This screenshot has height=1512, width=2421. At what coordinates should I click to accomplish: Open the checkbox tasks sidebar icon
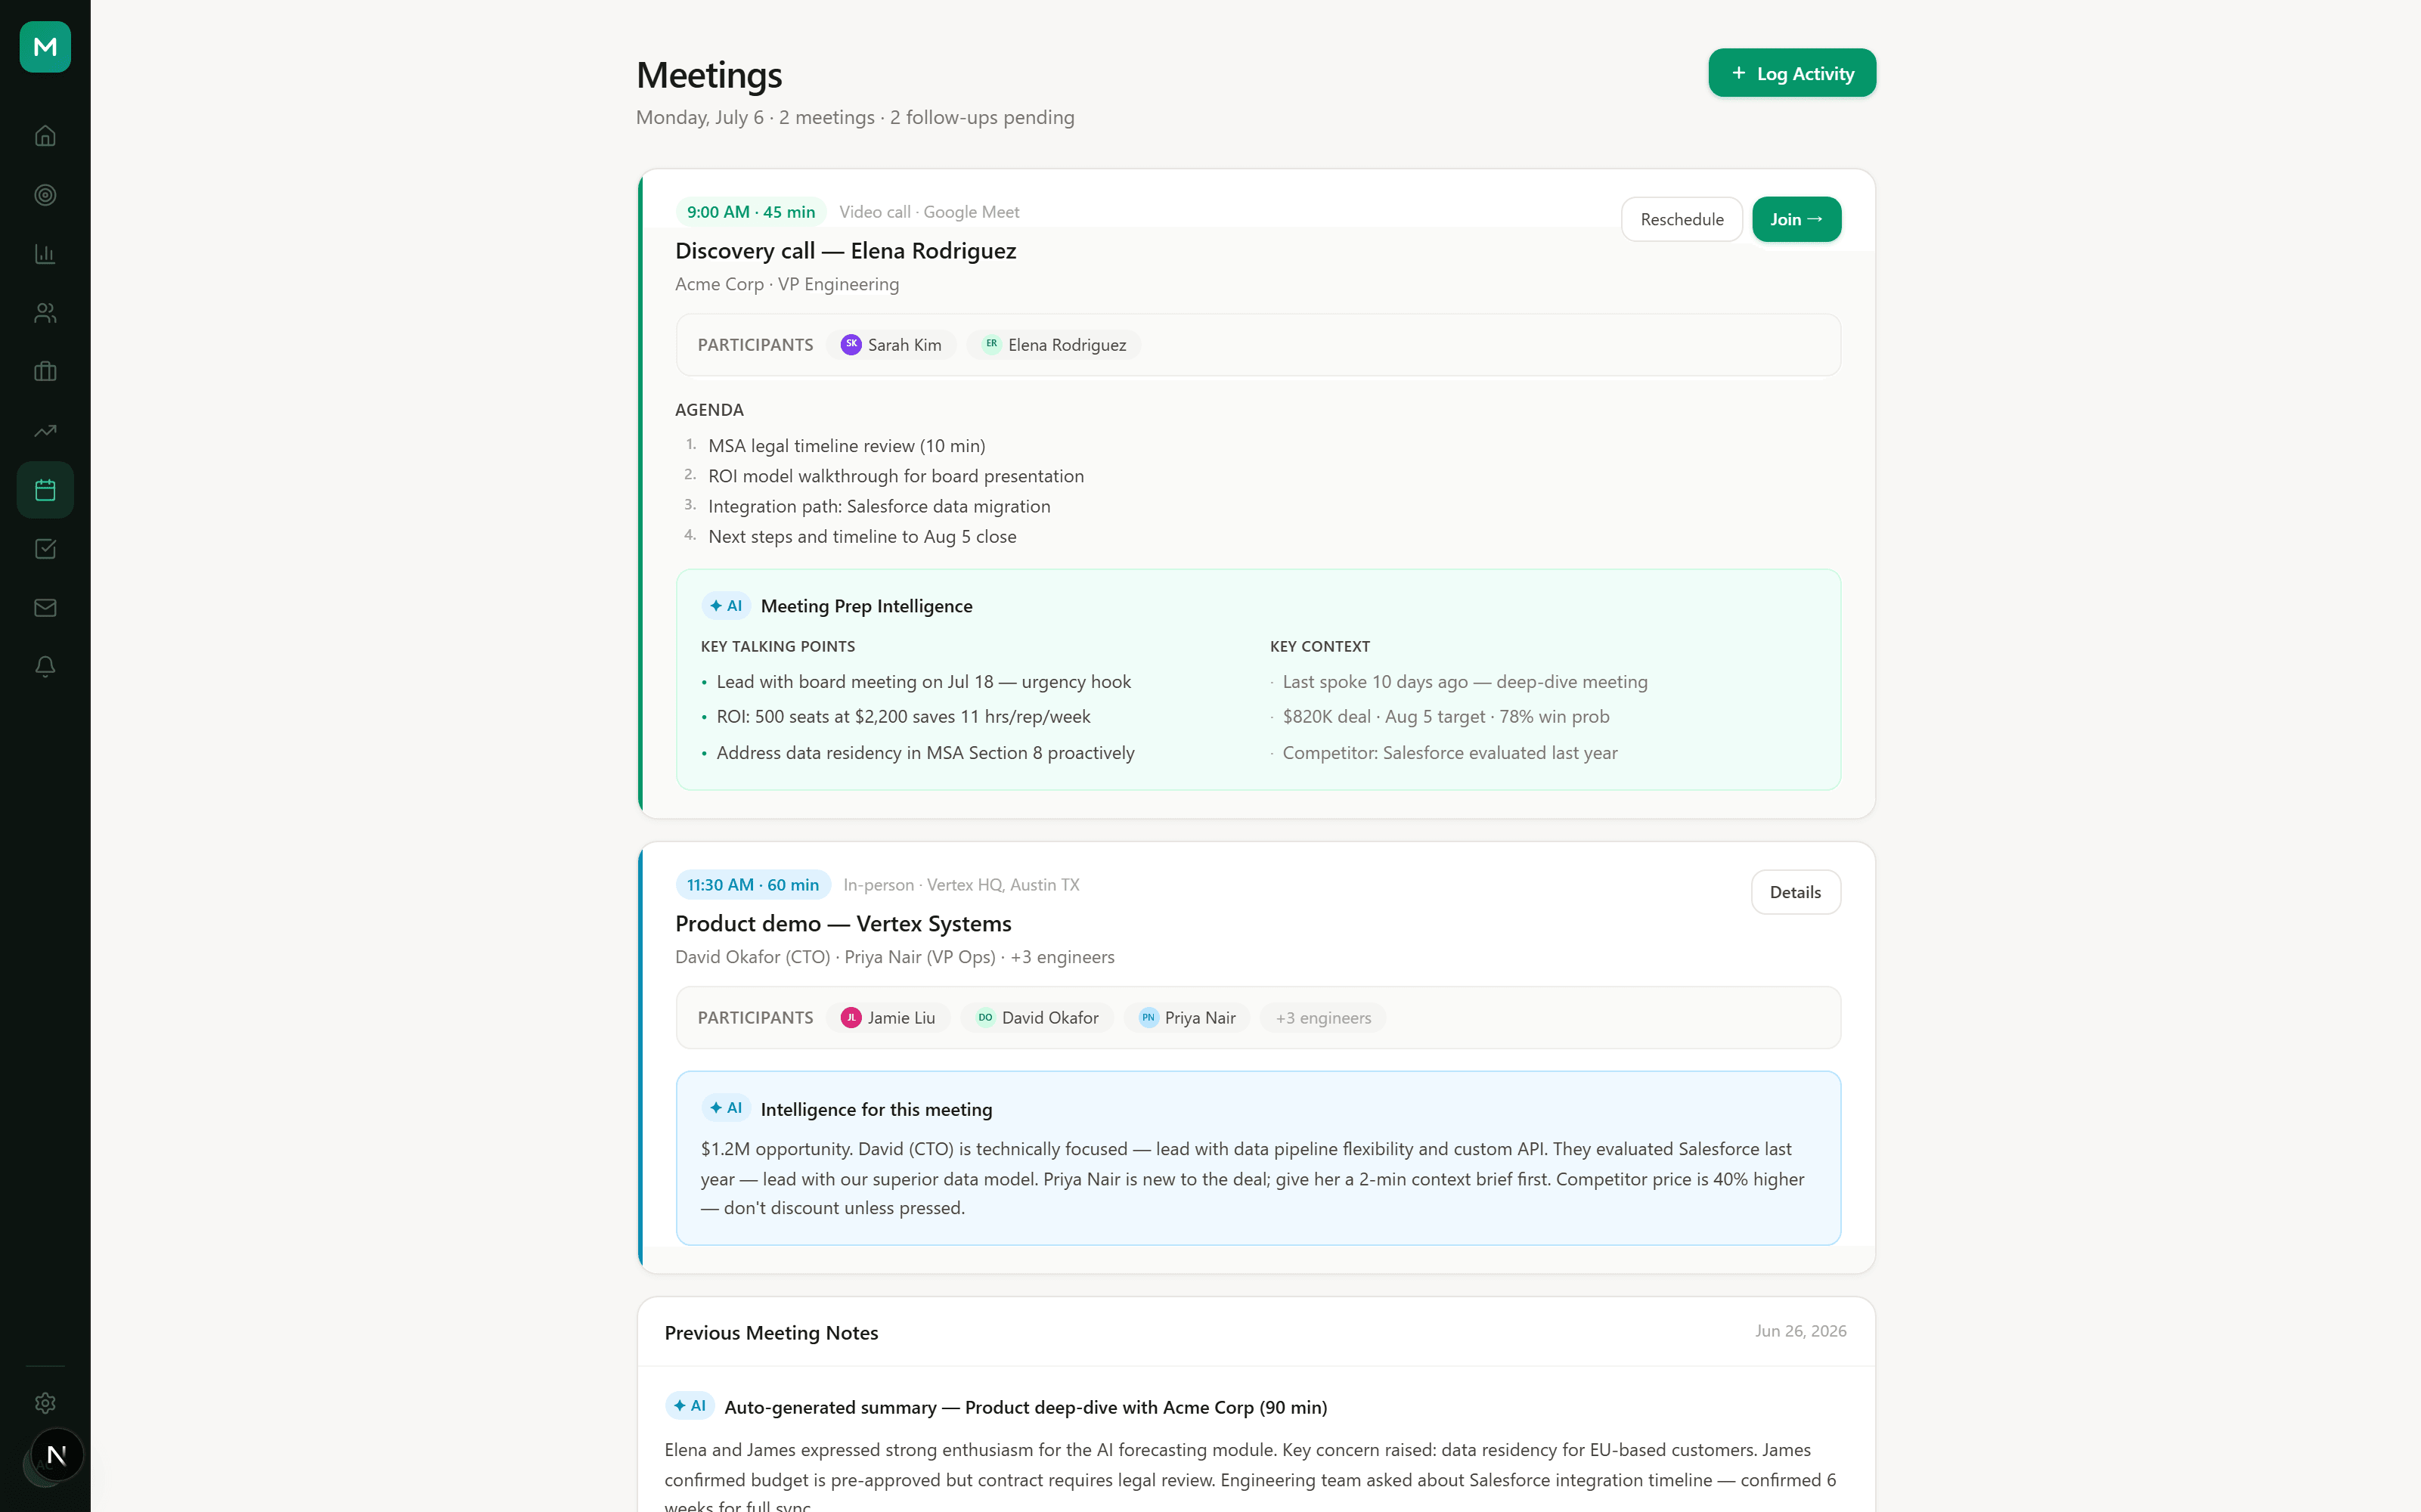(45, 549)
